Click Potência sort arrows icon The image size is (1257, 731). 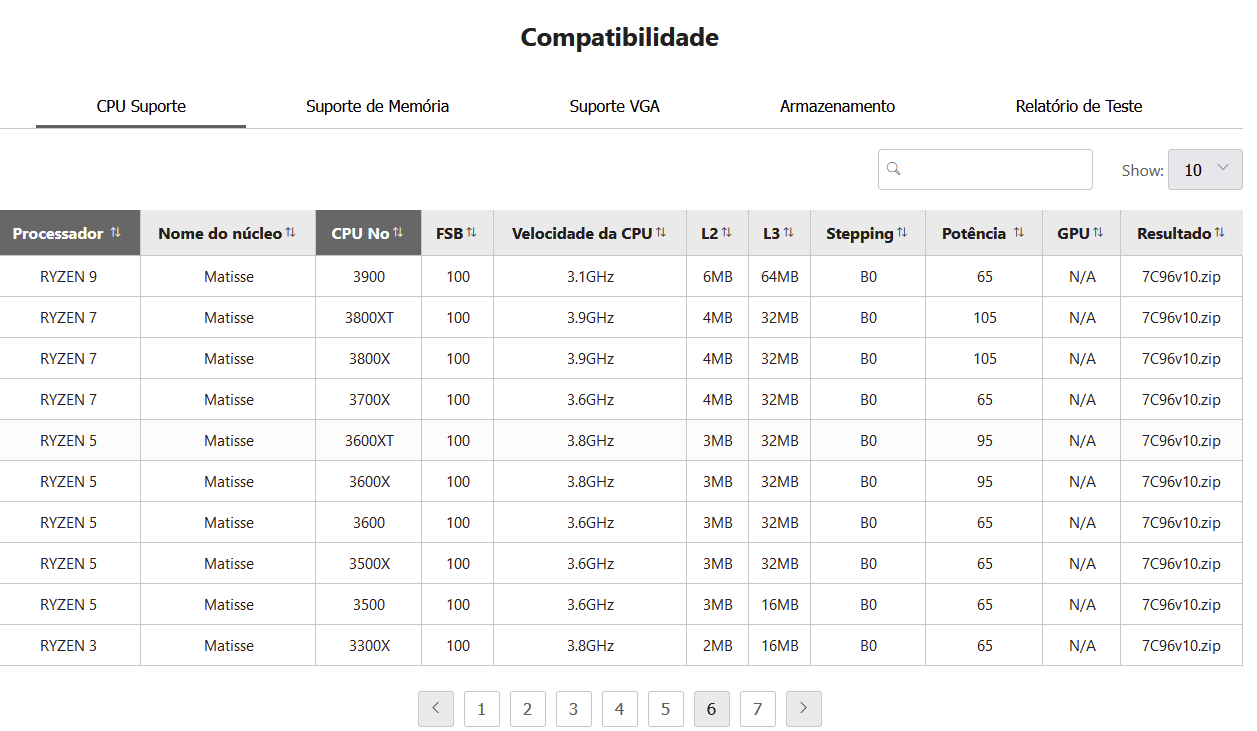point(1019,232)
